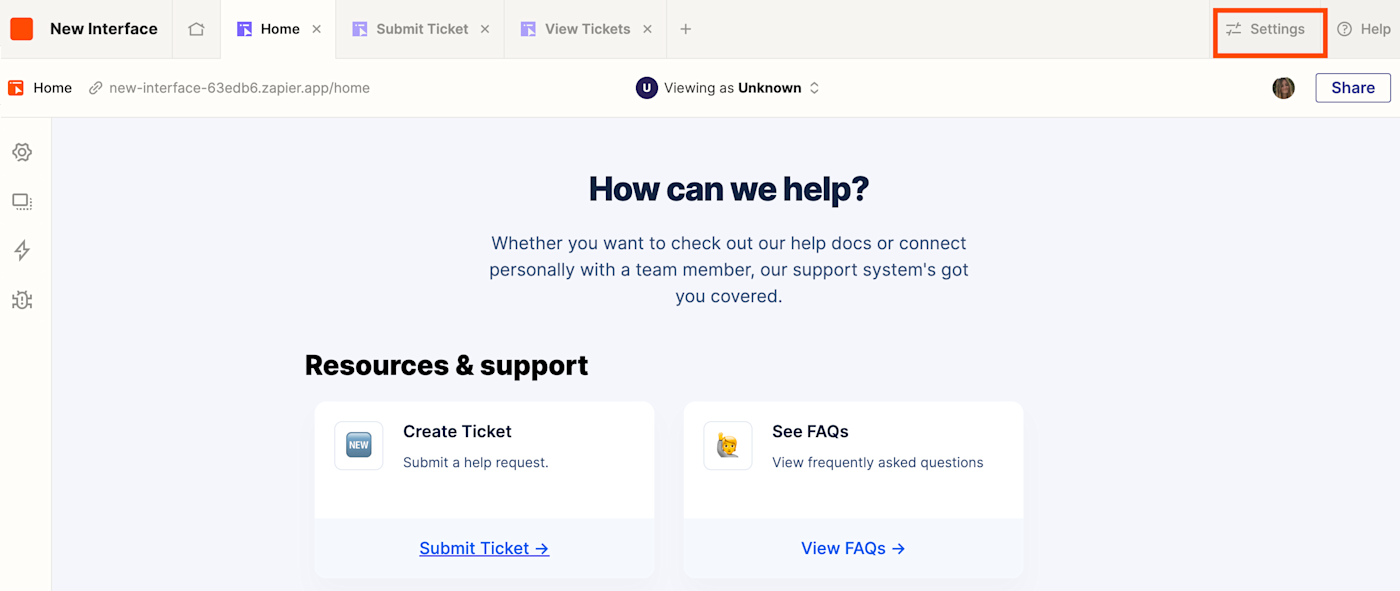This screenshot has height=591, width=1400.
Task: Click the orange Zapier logo square
Action: click(x=22, y=29)
